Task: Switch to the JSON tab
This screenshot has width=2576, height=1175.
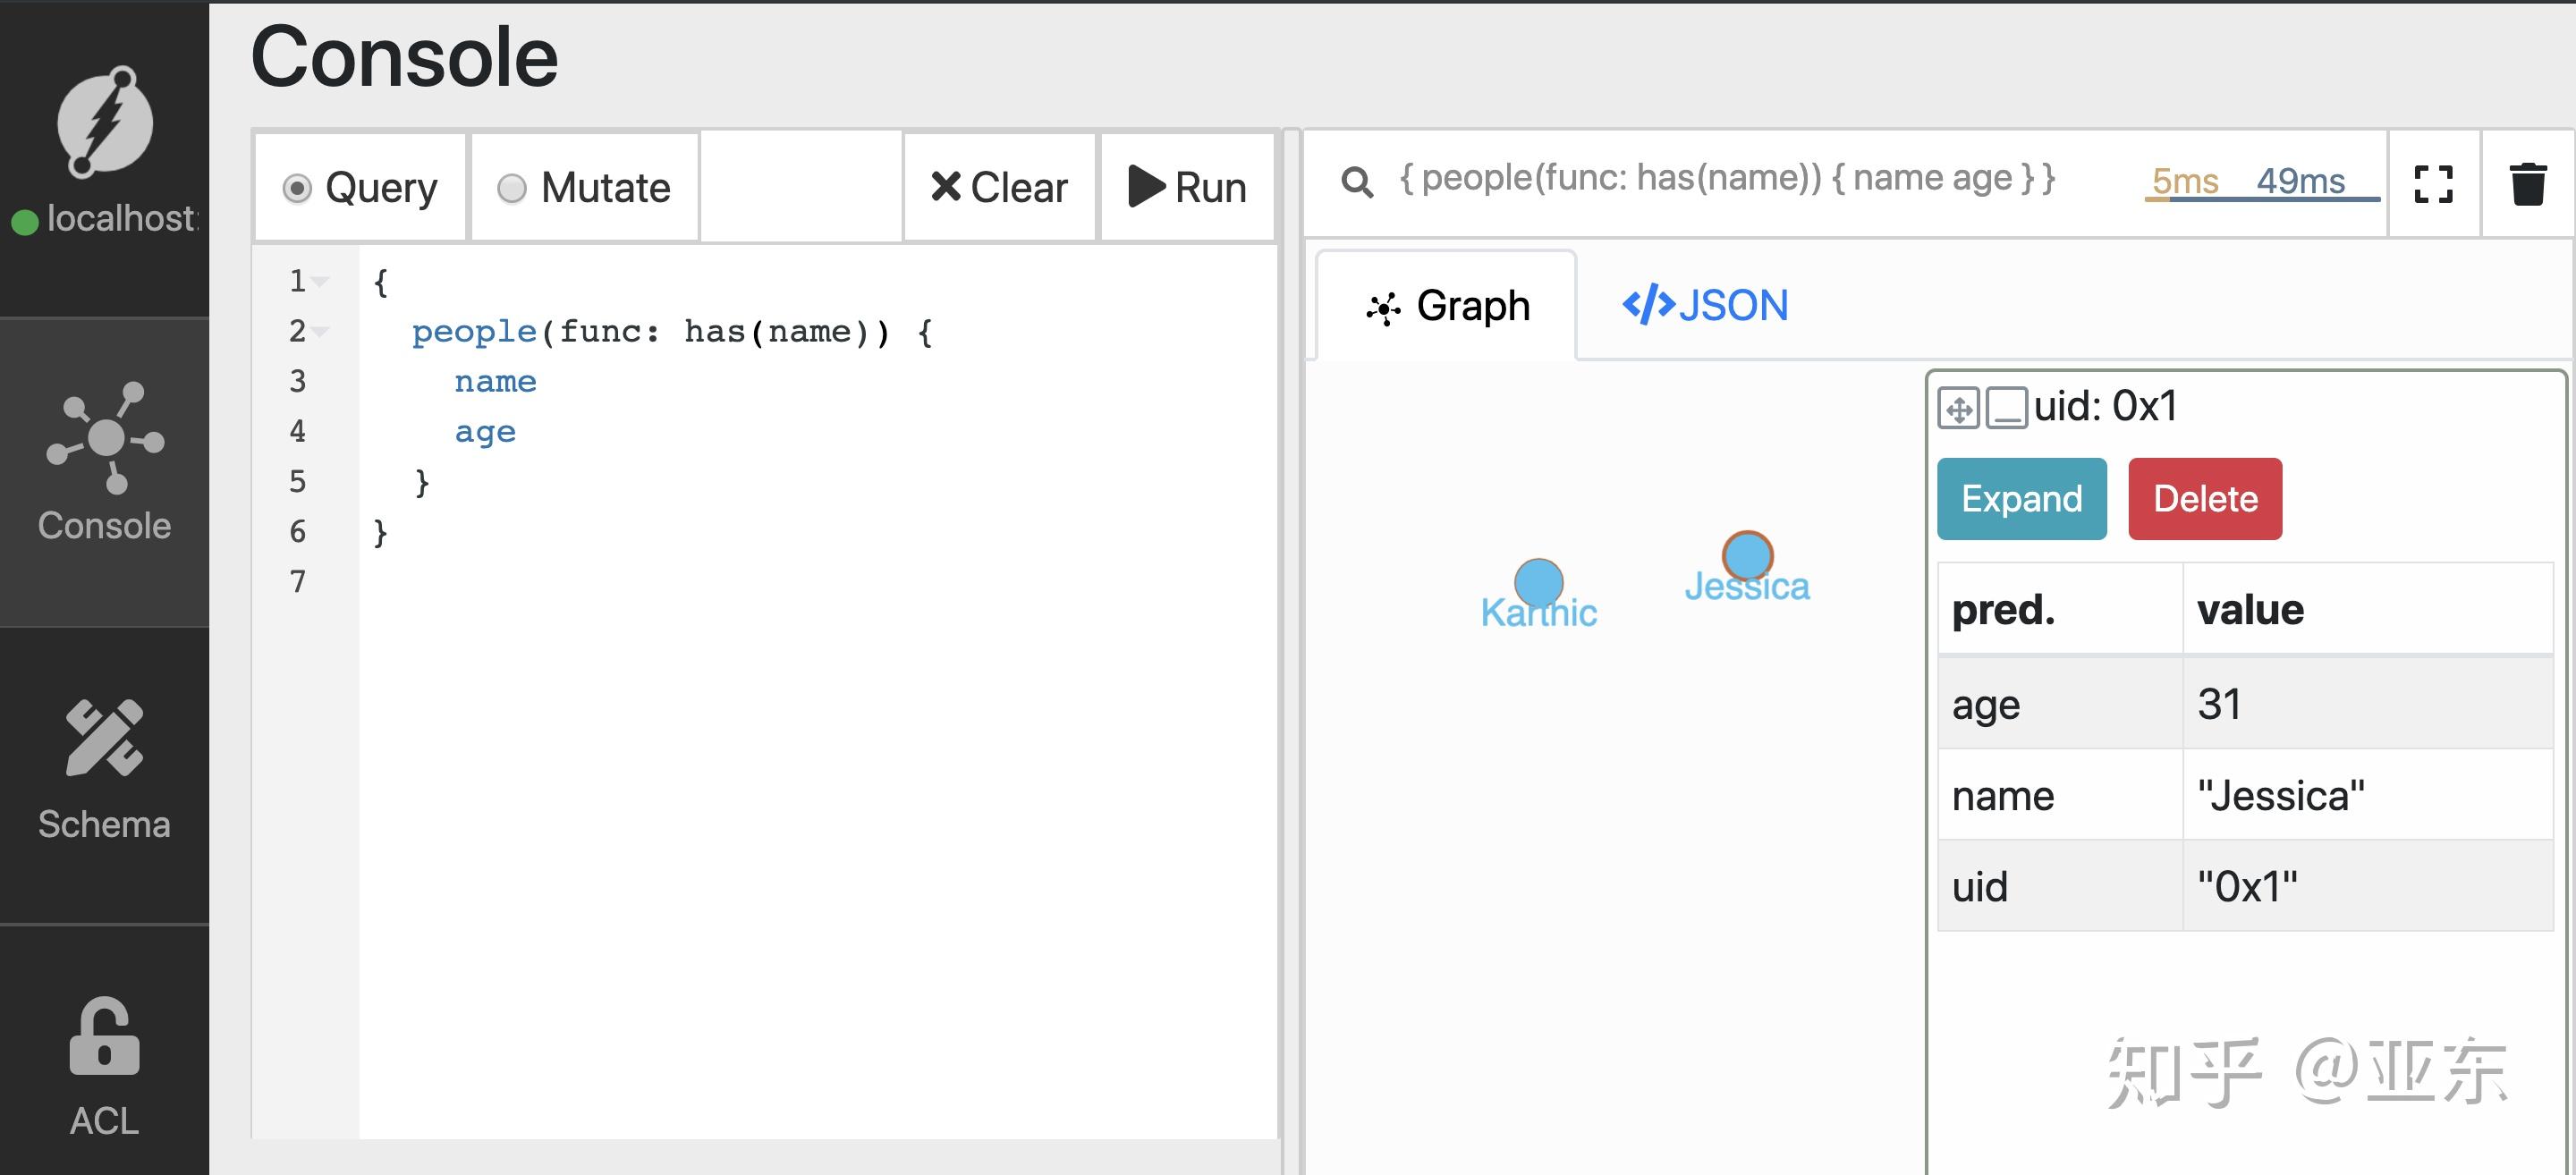Action: click(x=1705, y=306)
